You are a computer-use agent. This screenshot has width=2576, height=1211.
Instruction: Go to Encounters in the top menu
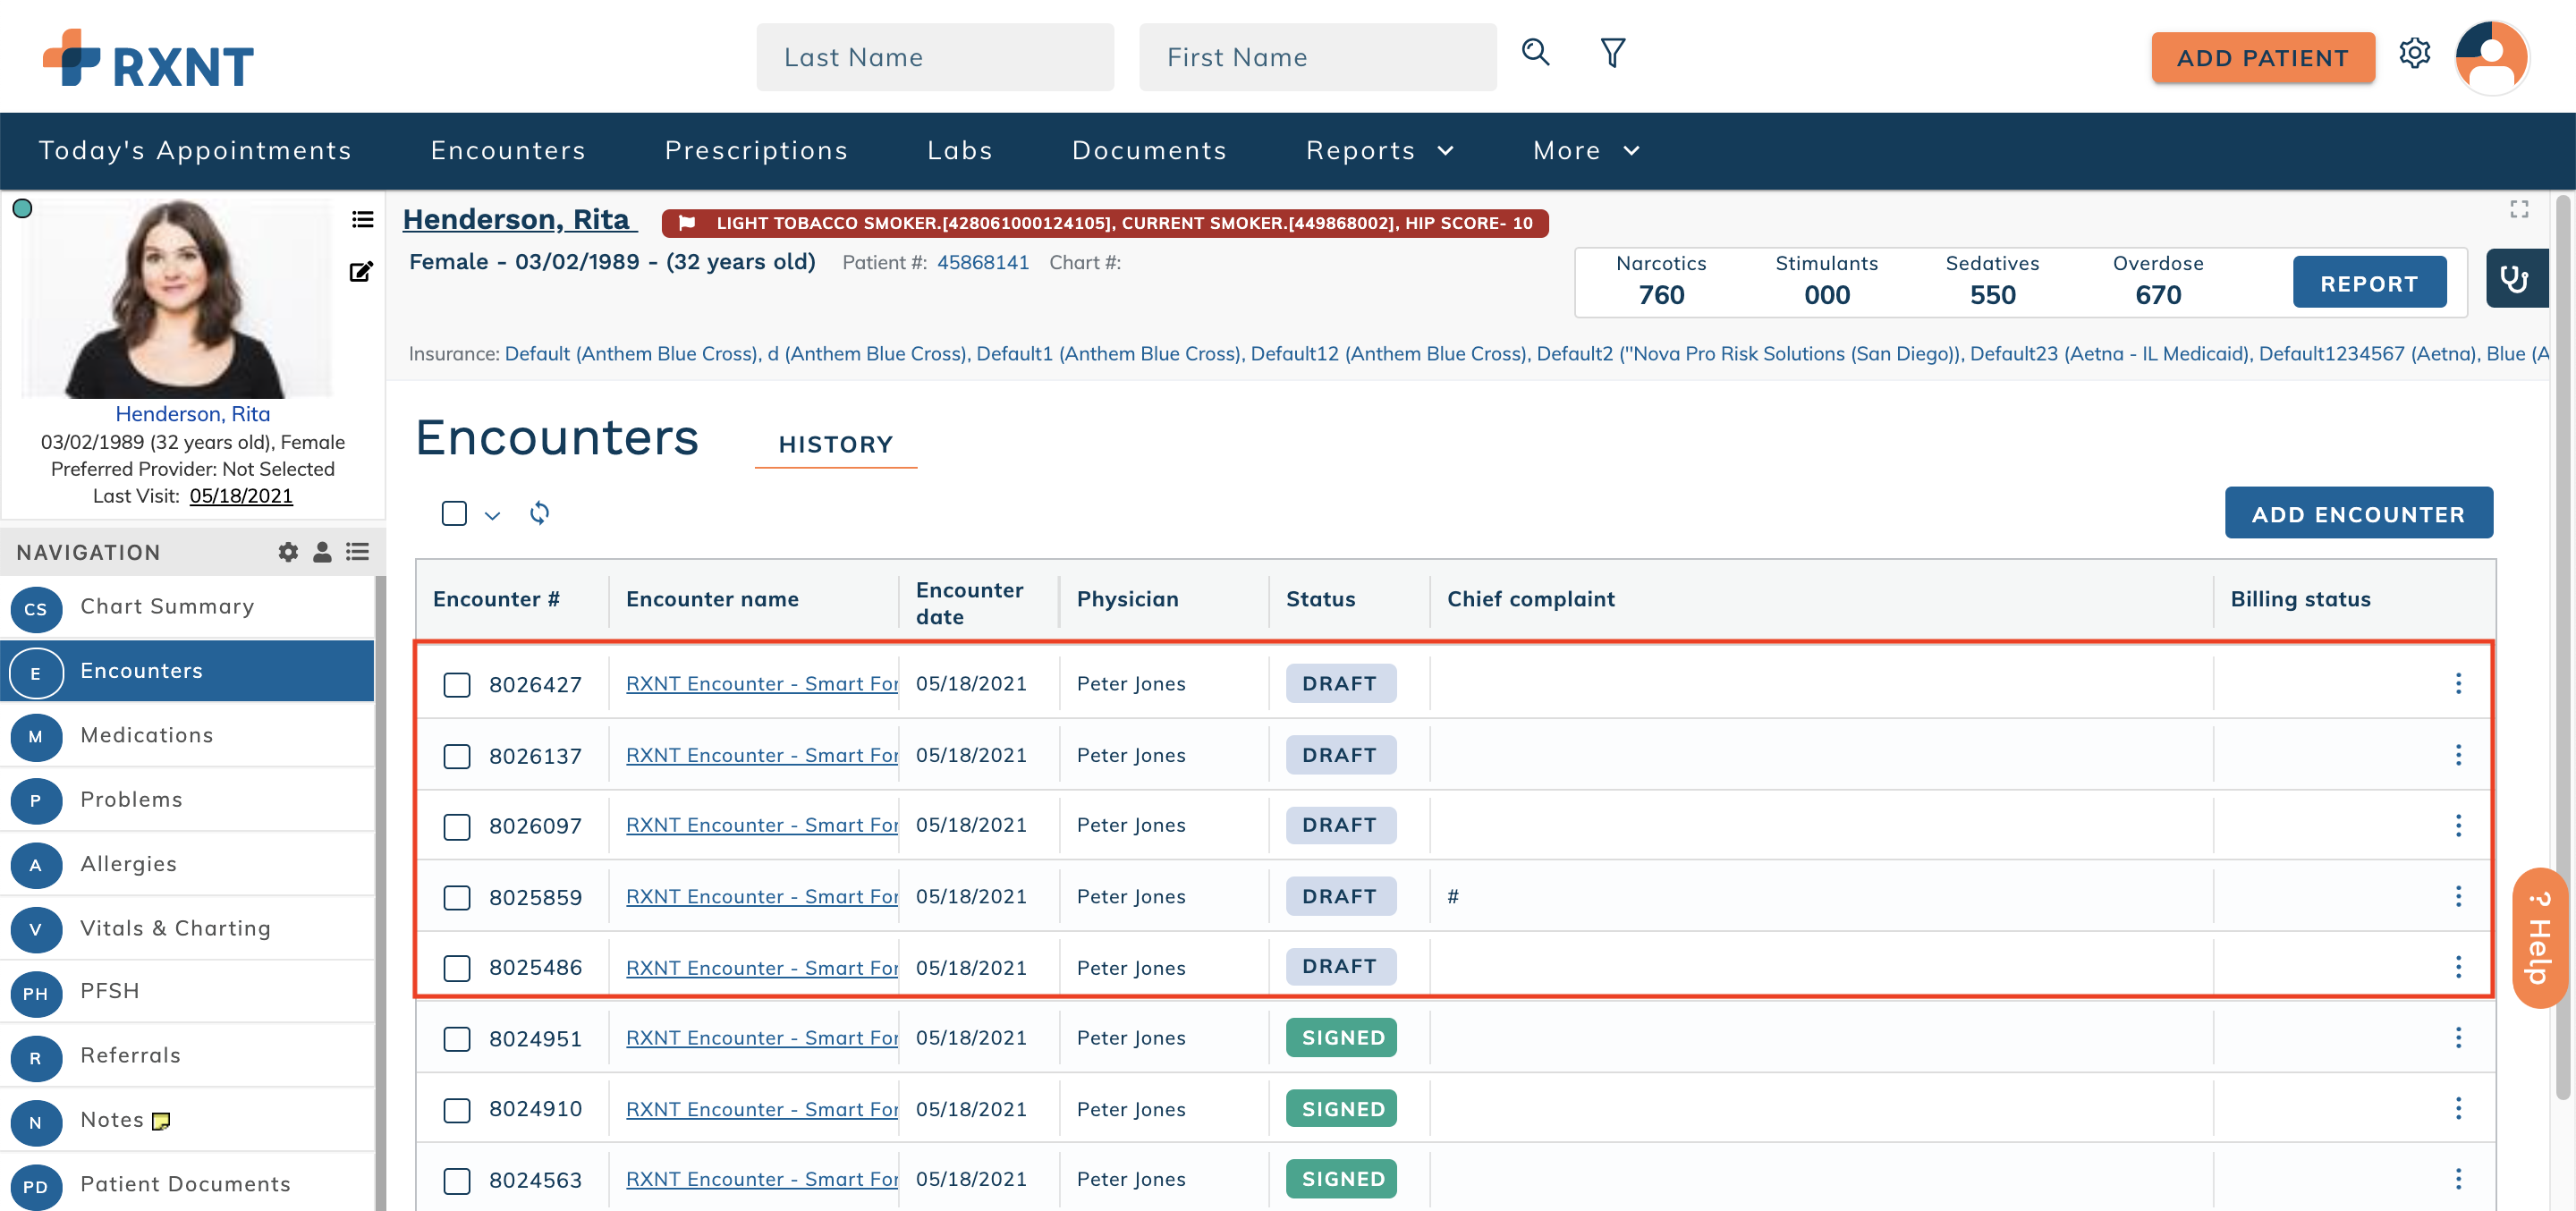pos(508,150)
